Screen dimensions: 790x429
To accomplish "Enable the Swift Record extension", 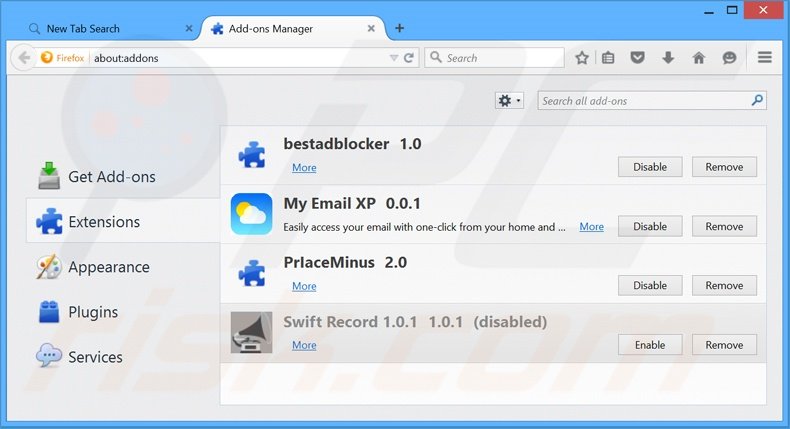I will (x=649, y=345).
